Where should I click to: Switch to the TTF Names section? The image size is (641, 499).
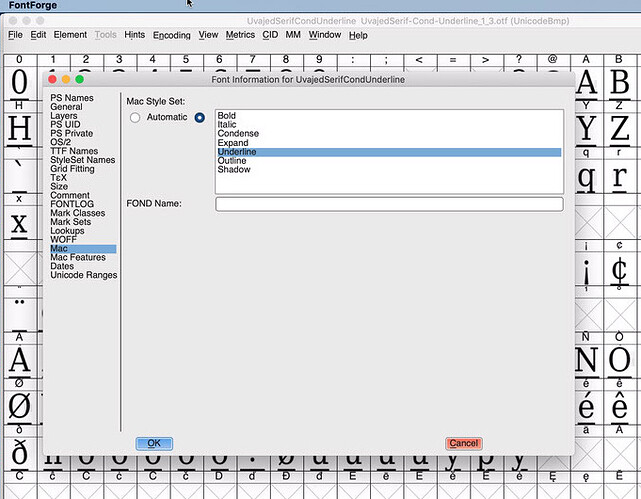click(x=74, y=151)
